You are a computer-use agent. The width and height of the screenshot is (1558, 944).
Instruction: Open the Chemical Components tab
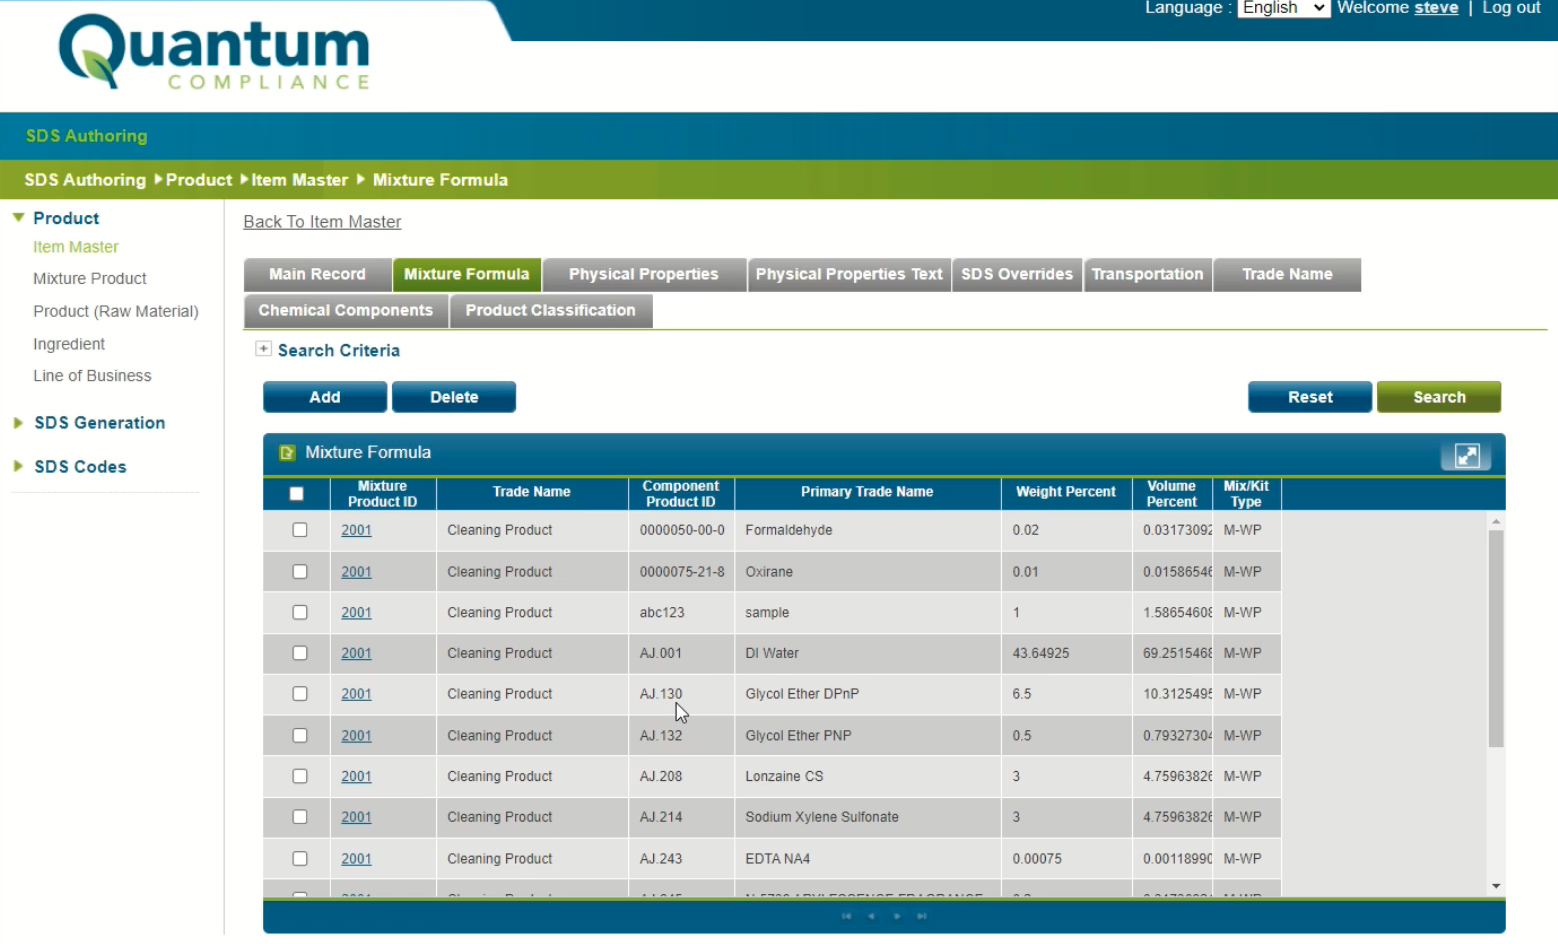coord(345,310)
